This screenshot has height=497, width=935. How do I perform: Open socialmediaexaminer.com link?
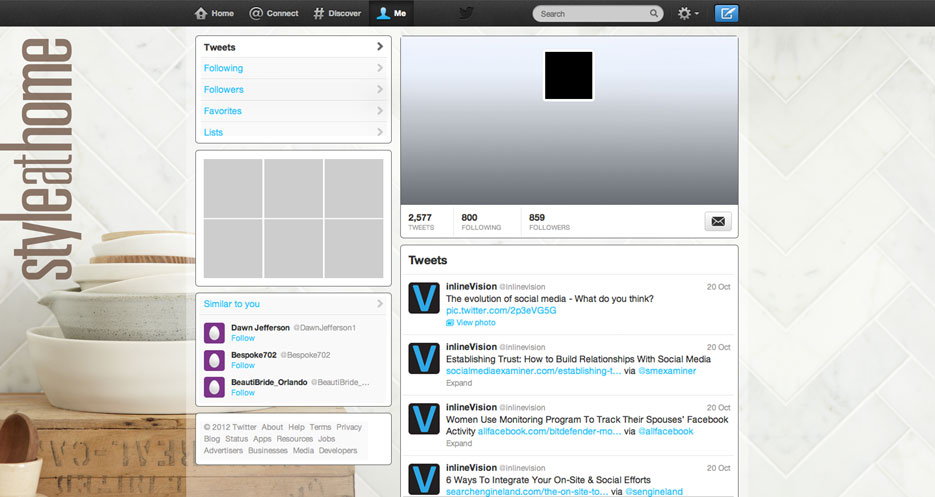pyautogui.click(x=534, y=371)
